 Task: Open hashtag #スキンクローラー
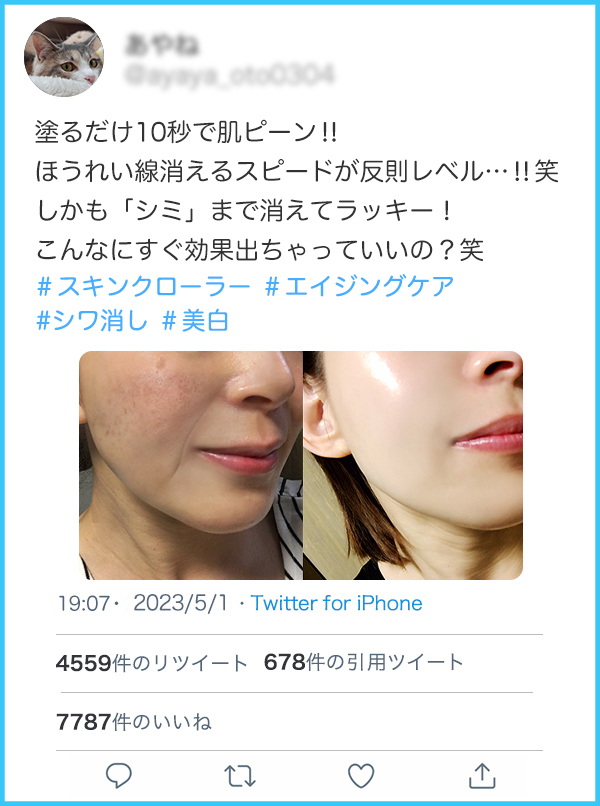tap(143, 287)
